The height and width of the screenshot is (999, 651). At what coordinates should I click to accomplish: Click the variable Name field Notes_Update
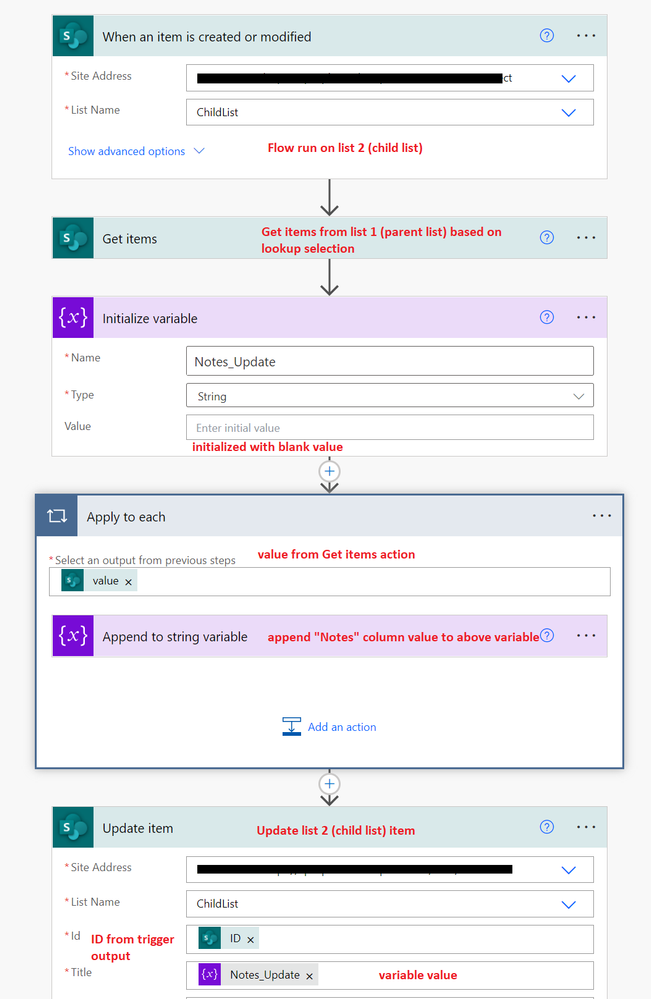[x=390, y=361]
